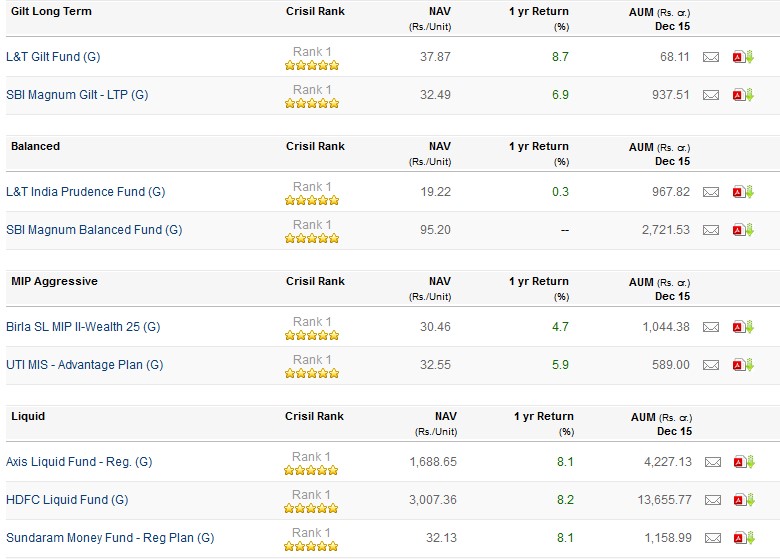Click AUM value 1,158.99
The width and height of the screenshot is (780, 559).
[668, 538]
